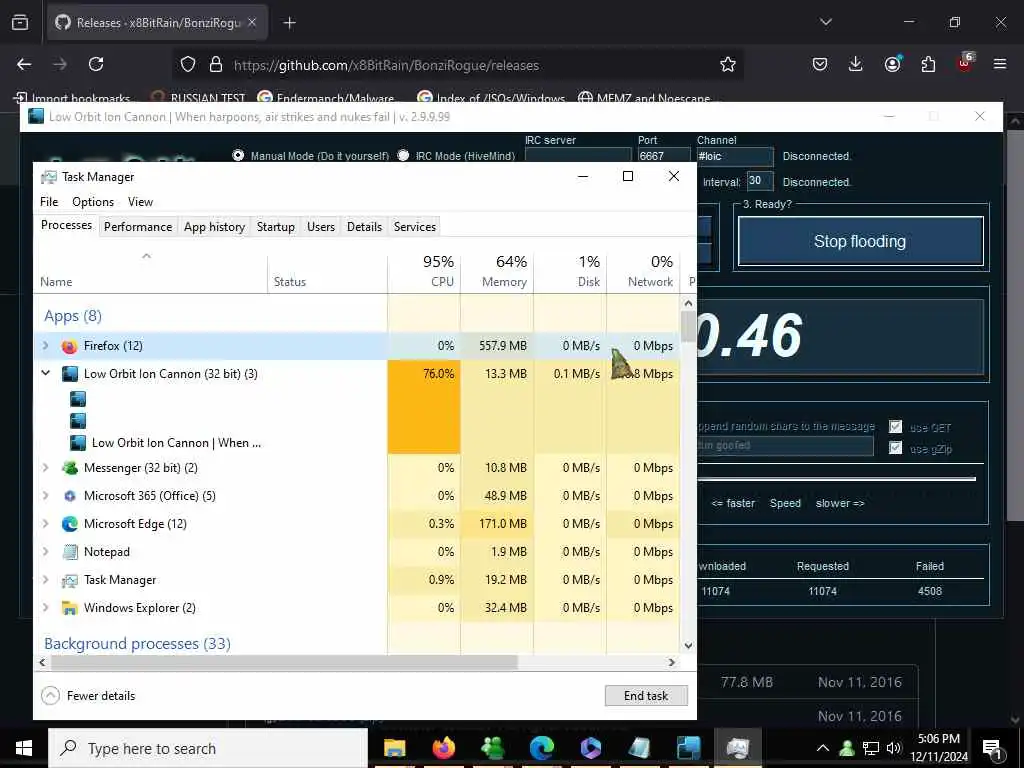This screenshot has height=768, width=1024.
Task: Switch to the Services tab
Action: point(415,227)
